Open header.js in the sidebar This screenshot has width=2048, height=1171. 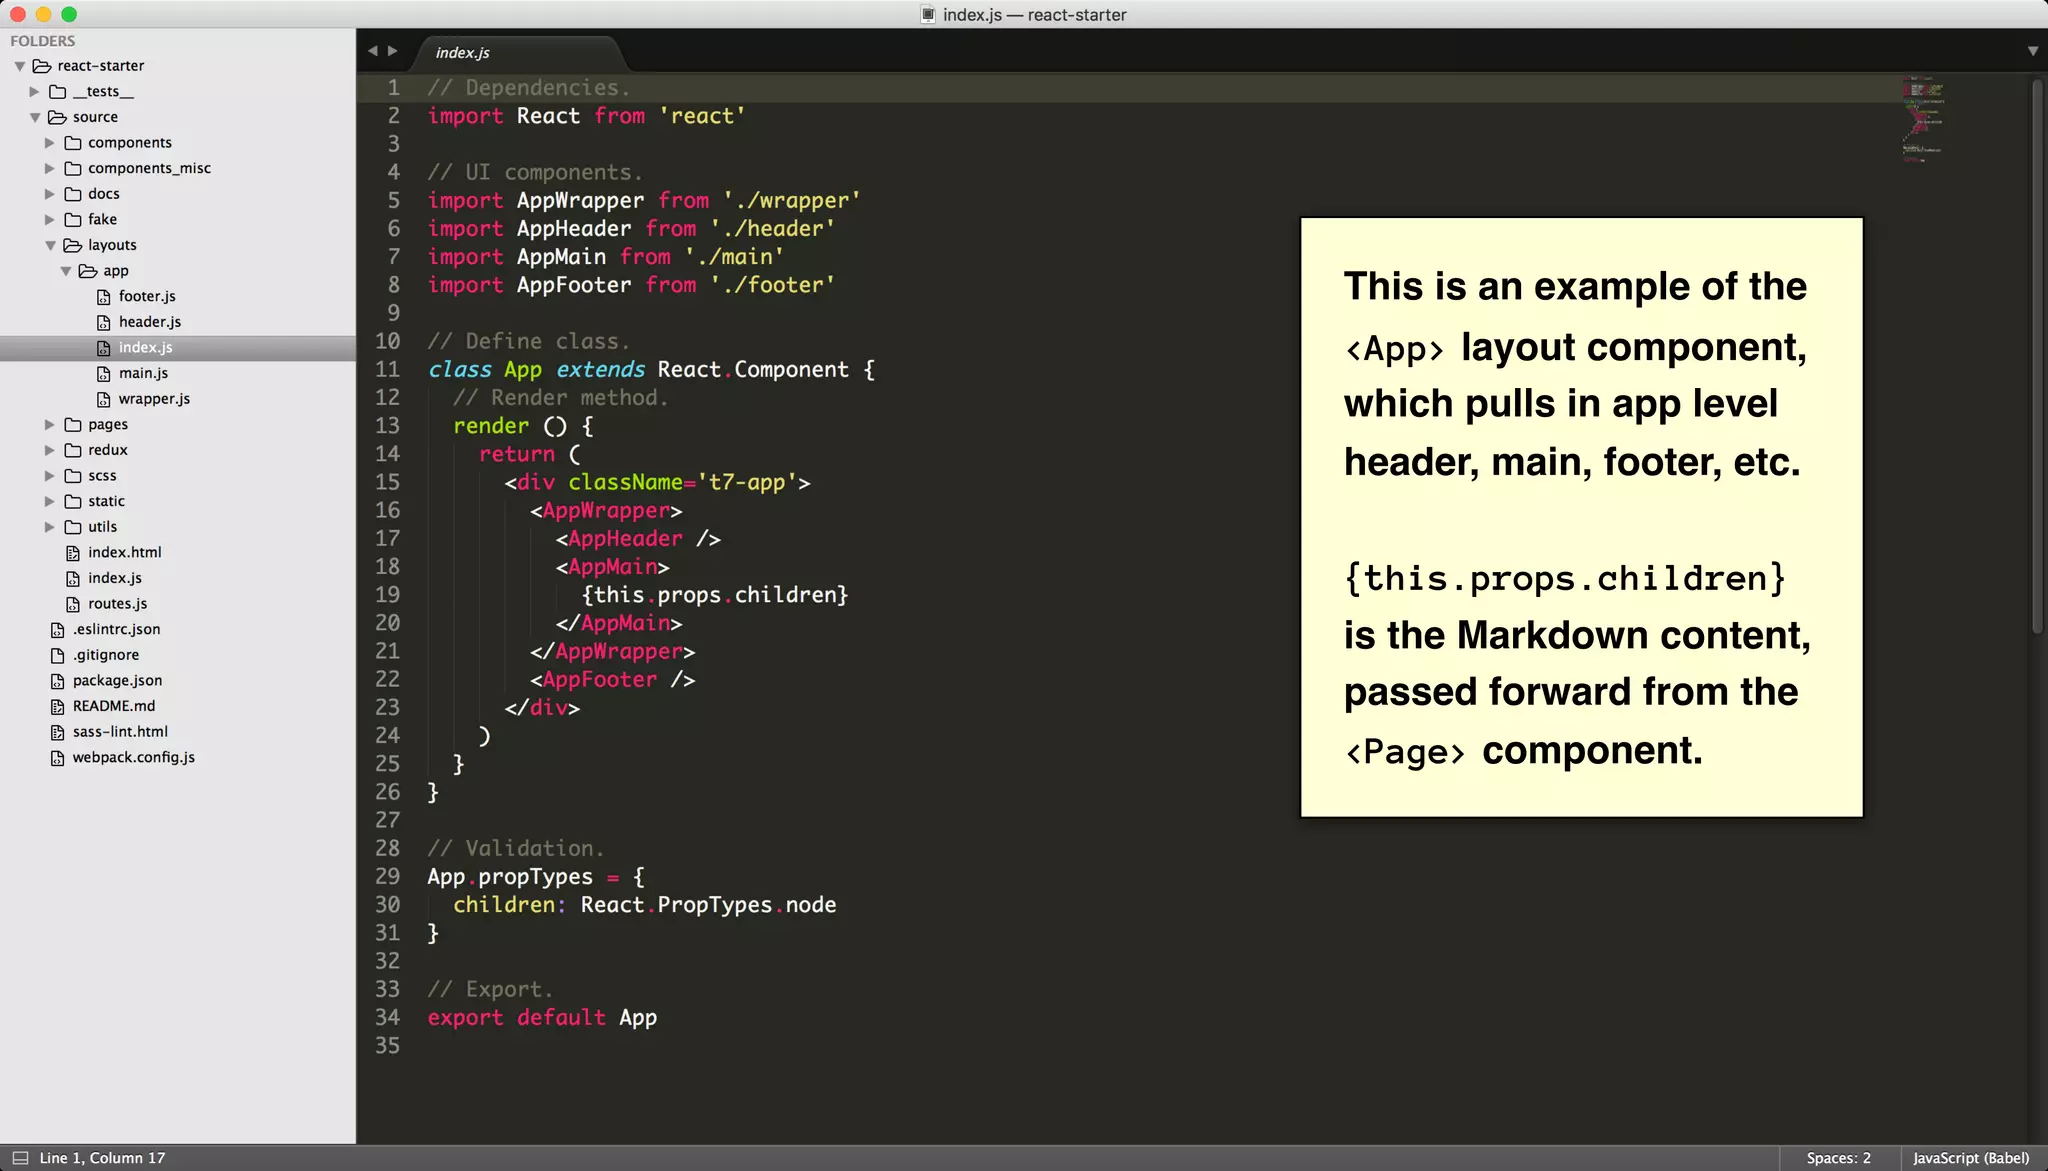click(x=150, y=322)
